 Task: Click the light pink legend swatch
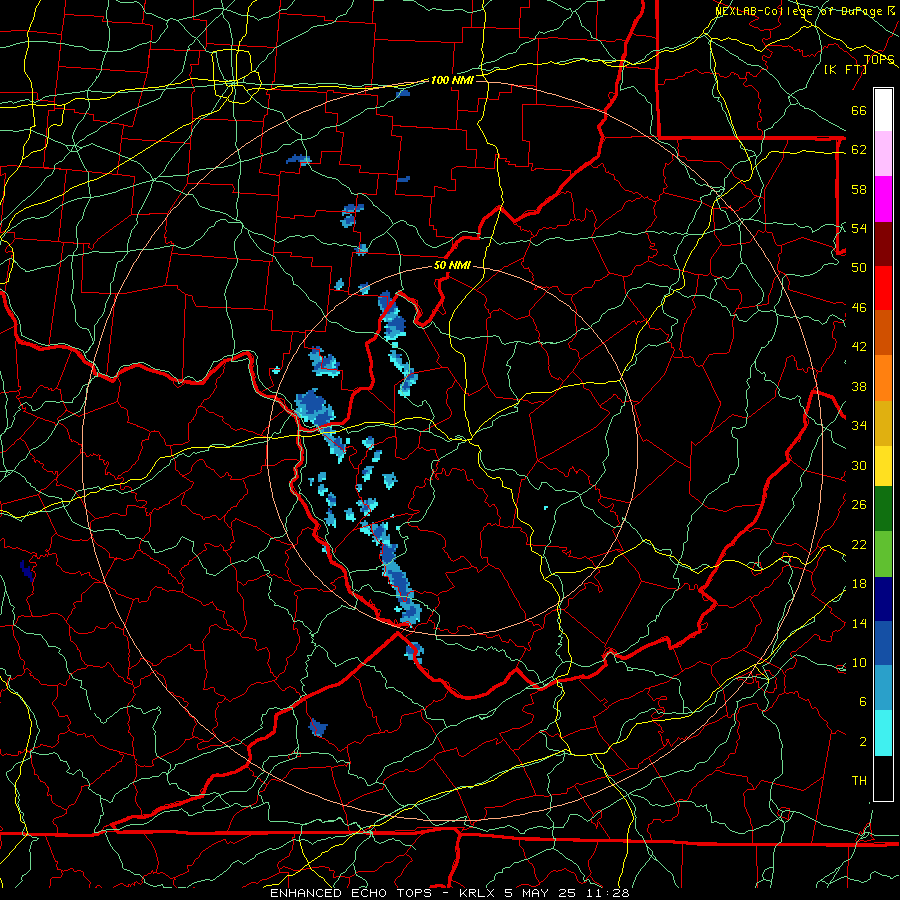click(x=883, y=153)
